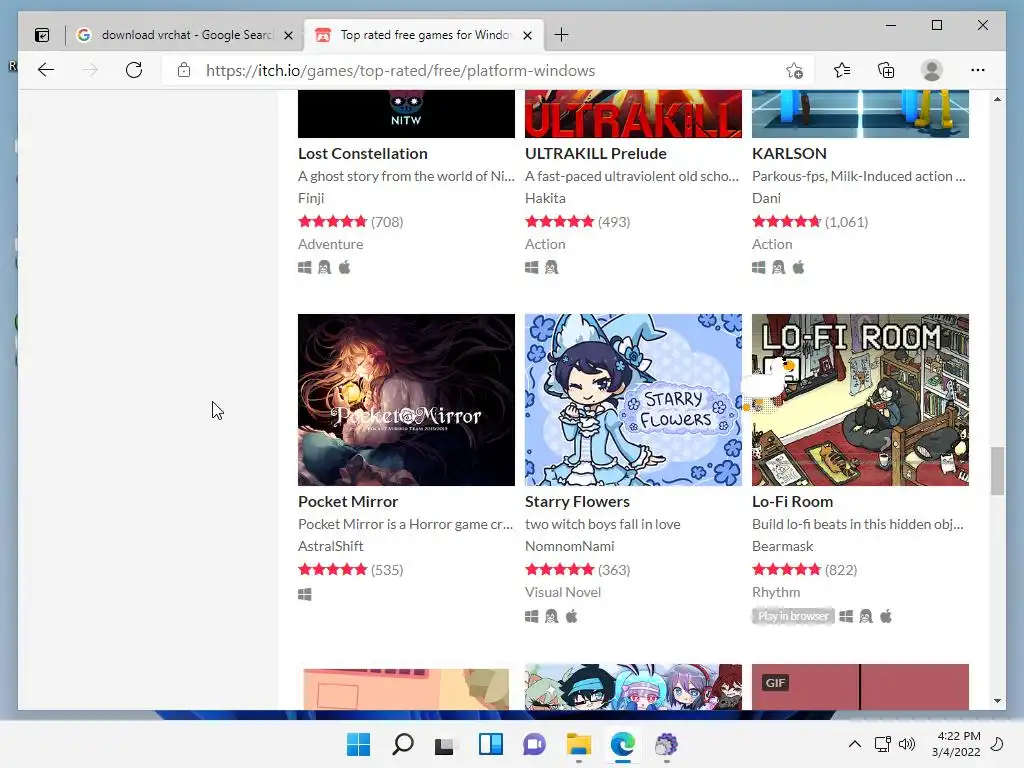Select the Visual Novel genre link

[563, 592]
